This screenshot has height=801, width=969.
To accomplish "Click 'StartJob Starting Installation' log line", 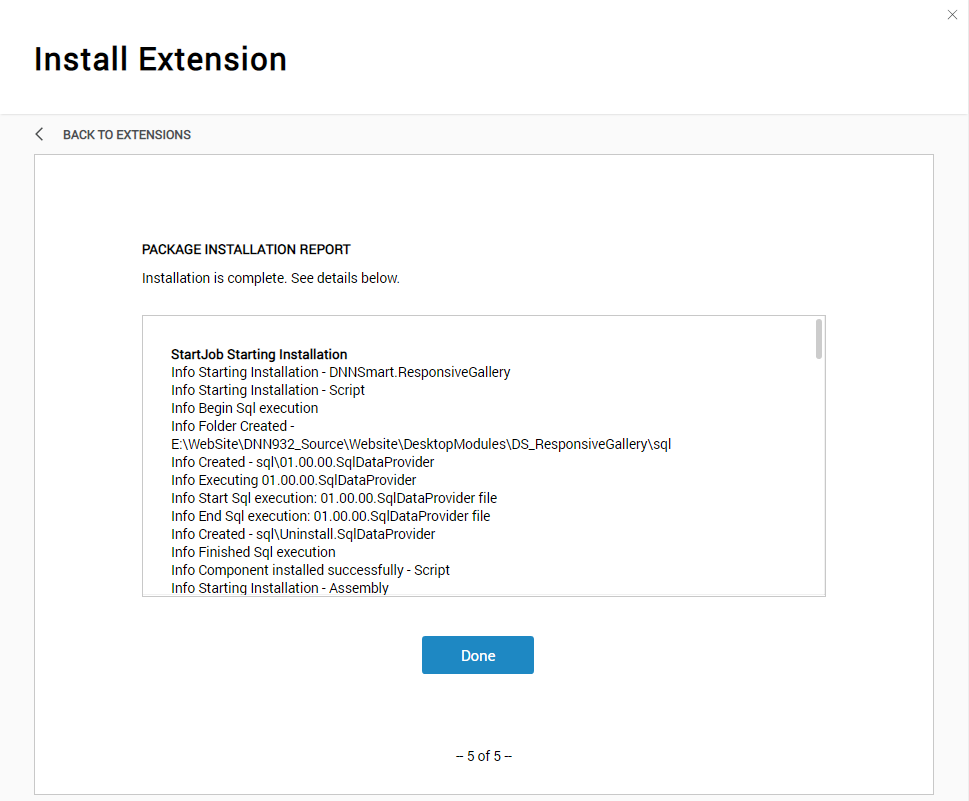I will click(x=259, y=354).
